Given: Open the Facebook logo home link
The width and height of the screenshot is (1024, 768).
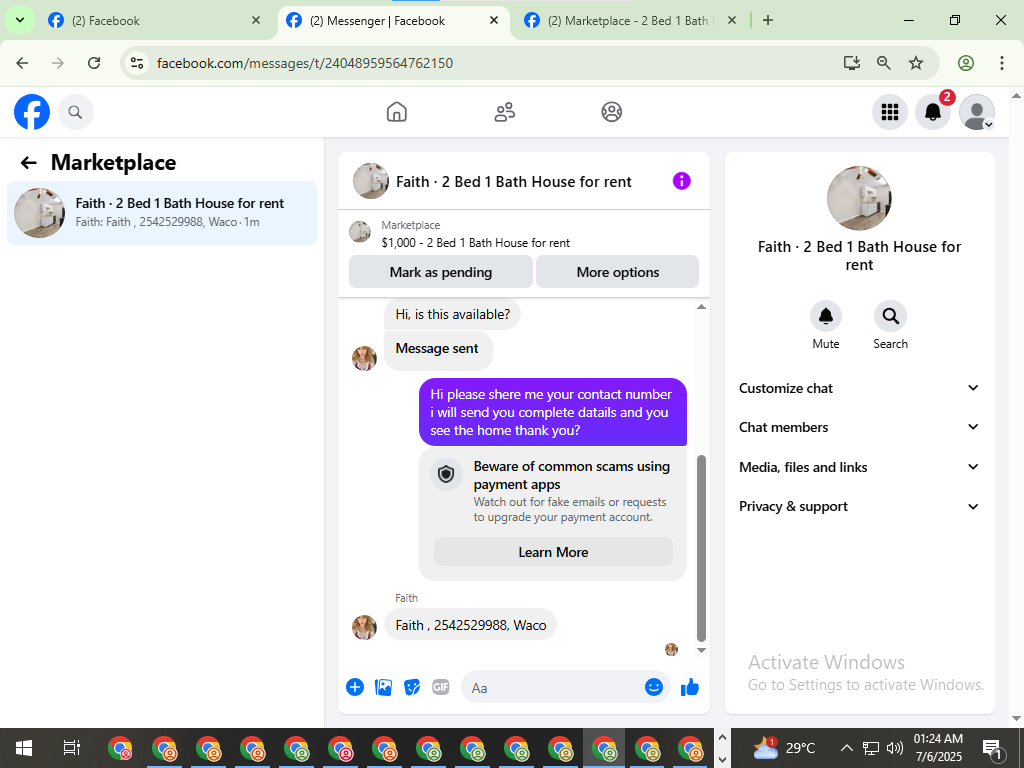Looking at the screenshot, I should [32, 112].
